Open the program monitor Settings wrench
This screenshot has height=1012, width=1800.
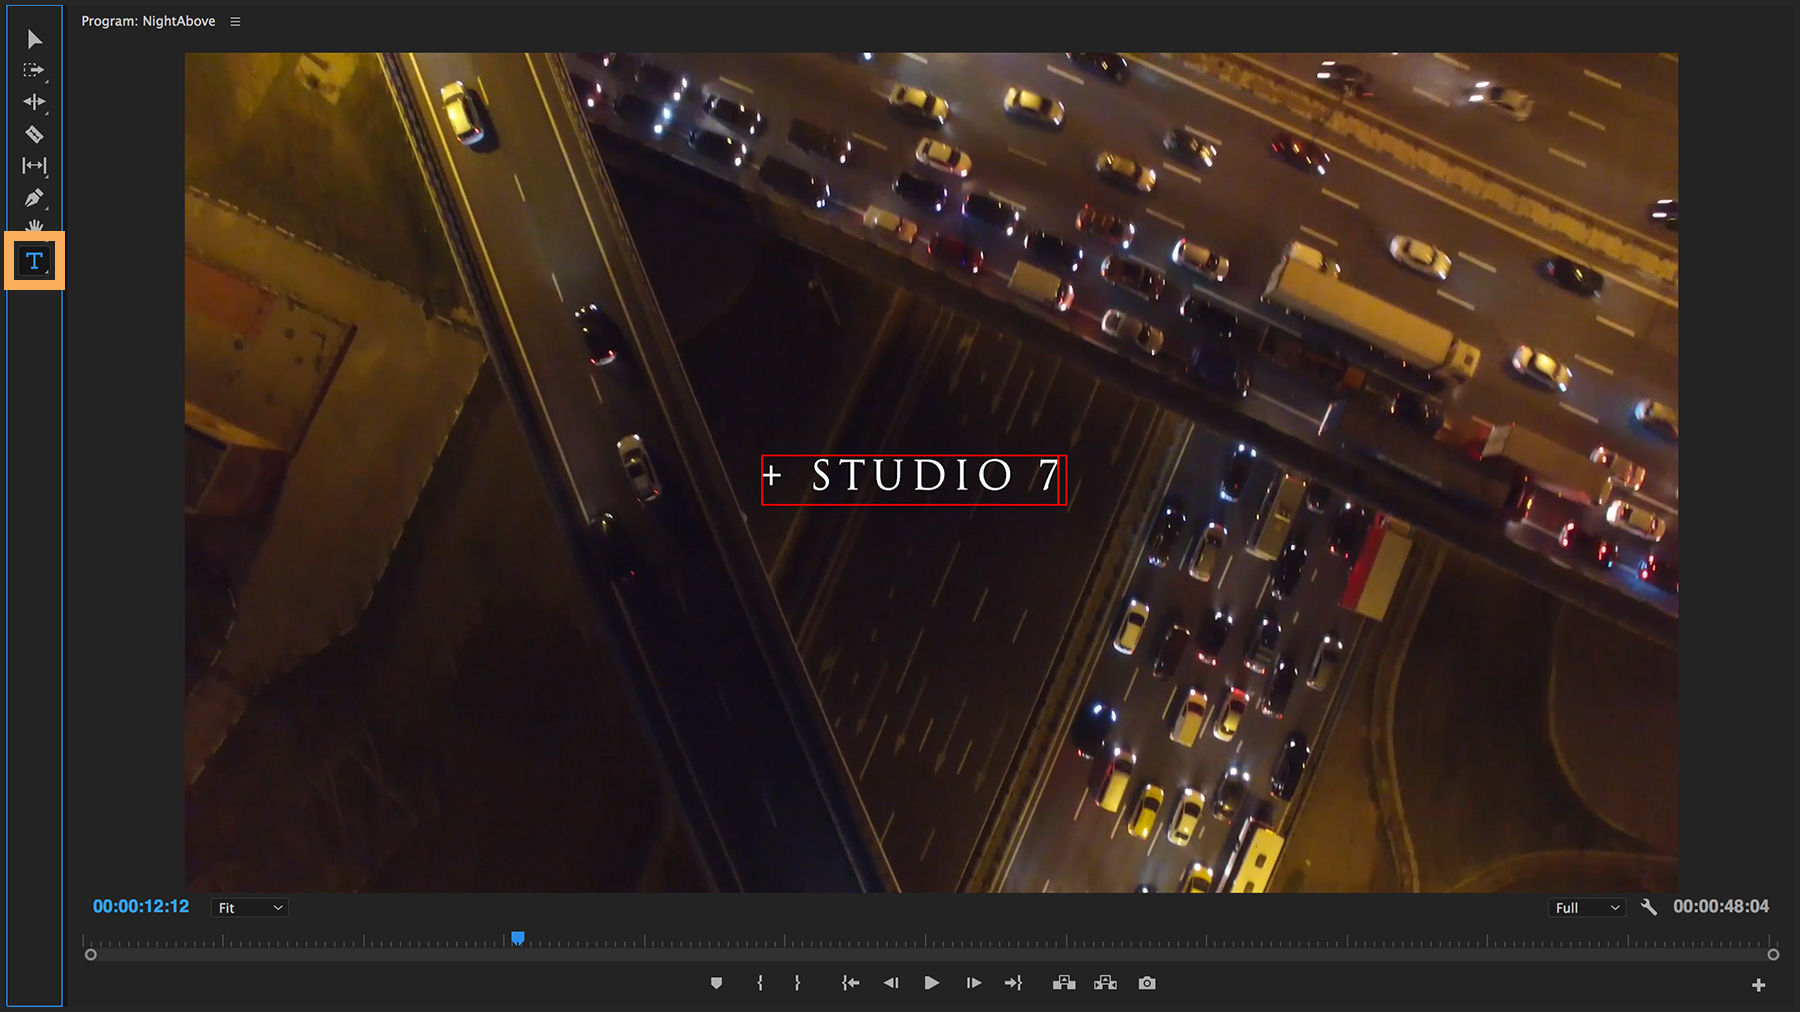click(1649, 907)
